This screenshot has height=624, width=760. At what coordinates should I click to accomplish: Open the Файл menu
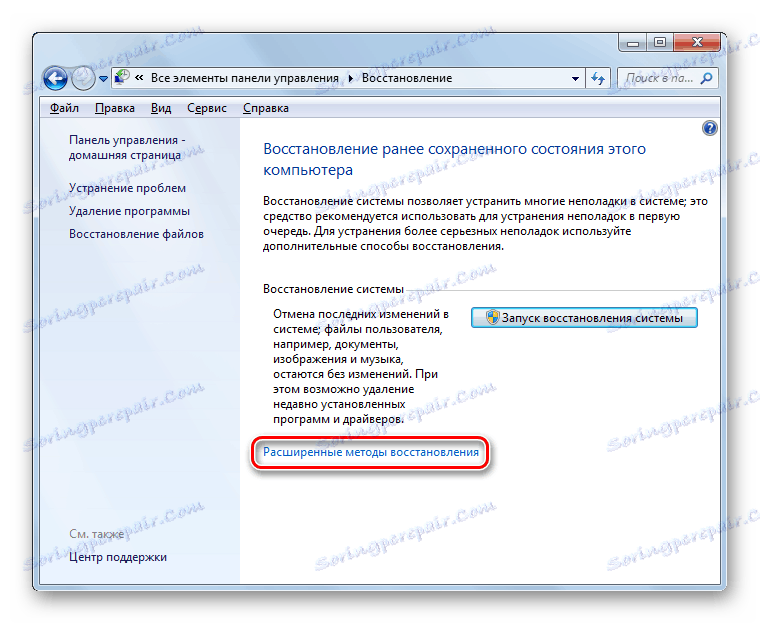64,108
